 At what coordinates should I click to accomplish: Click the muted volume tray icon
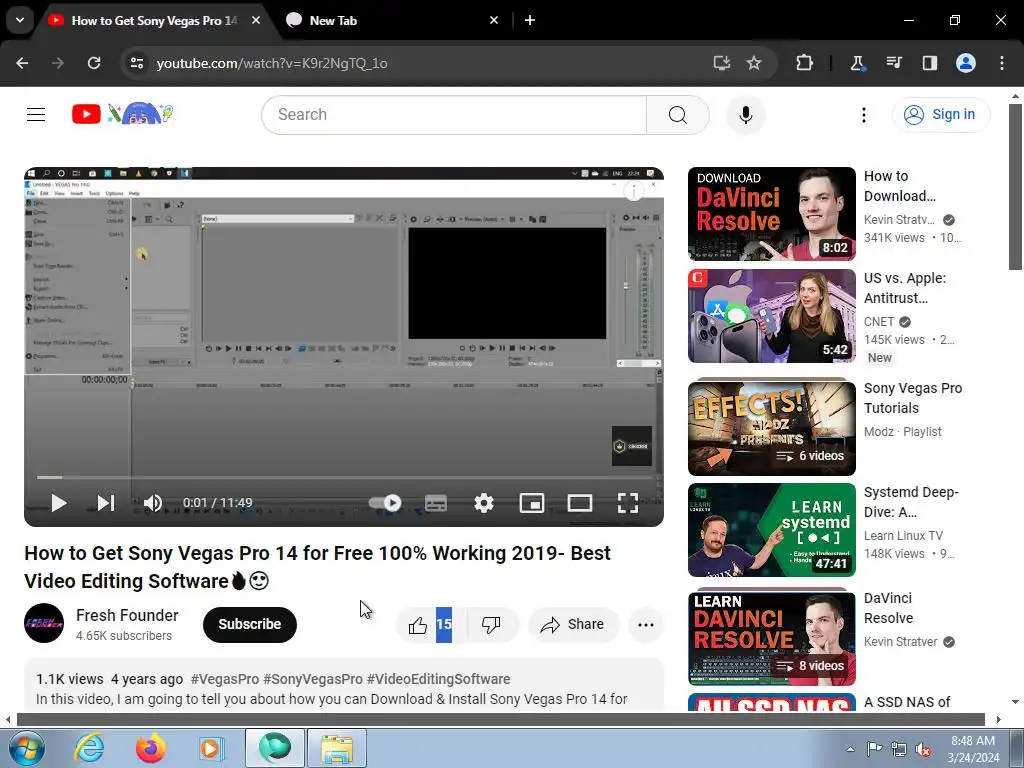(923, 749)
